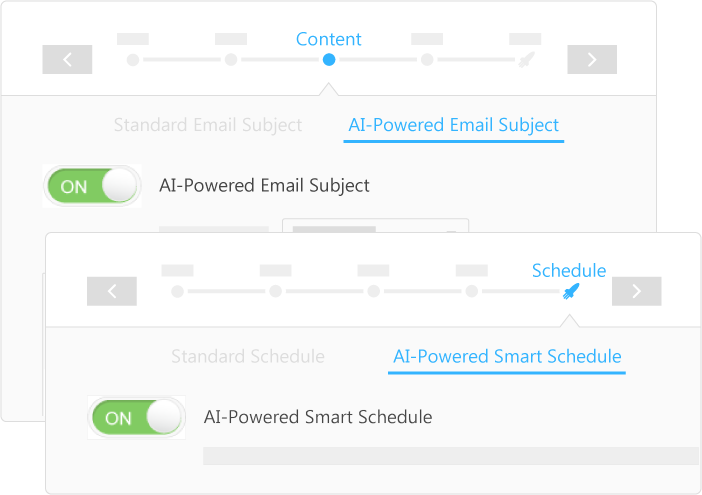
Task: Switch to the Standard Email Subject tab
Action: tap(208, 125)
